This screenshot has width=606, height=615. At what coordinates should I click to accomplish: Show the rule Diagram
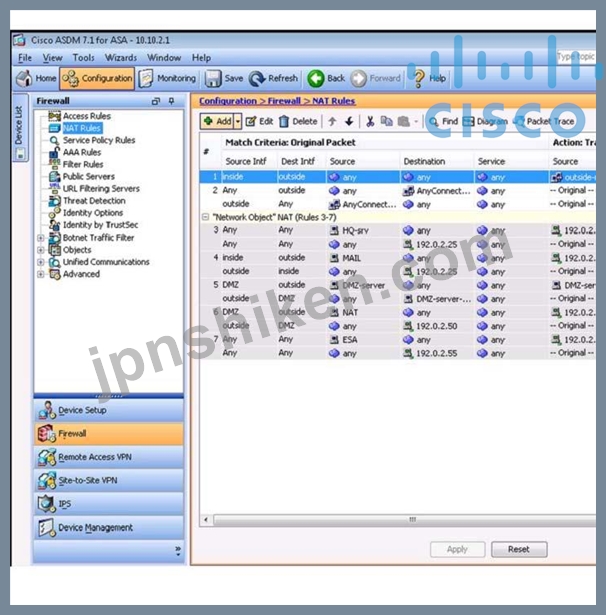tap(486, 121)
